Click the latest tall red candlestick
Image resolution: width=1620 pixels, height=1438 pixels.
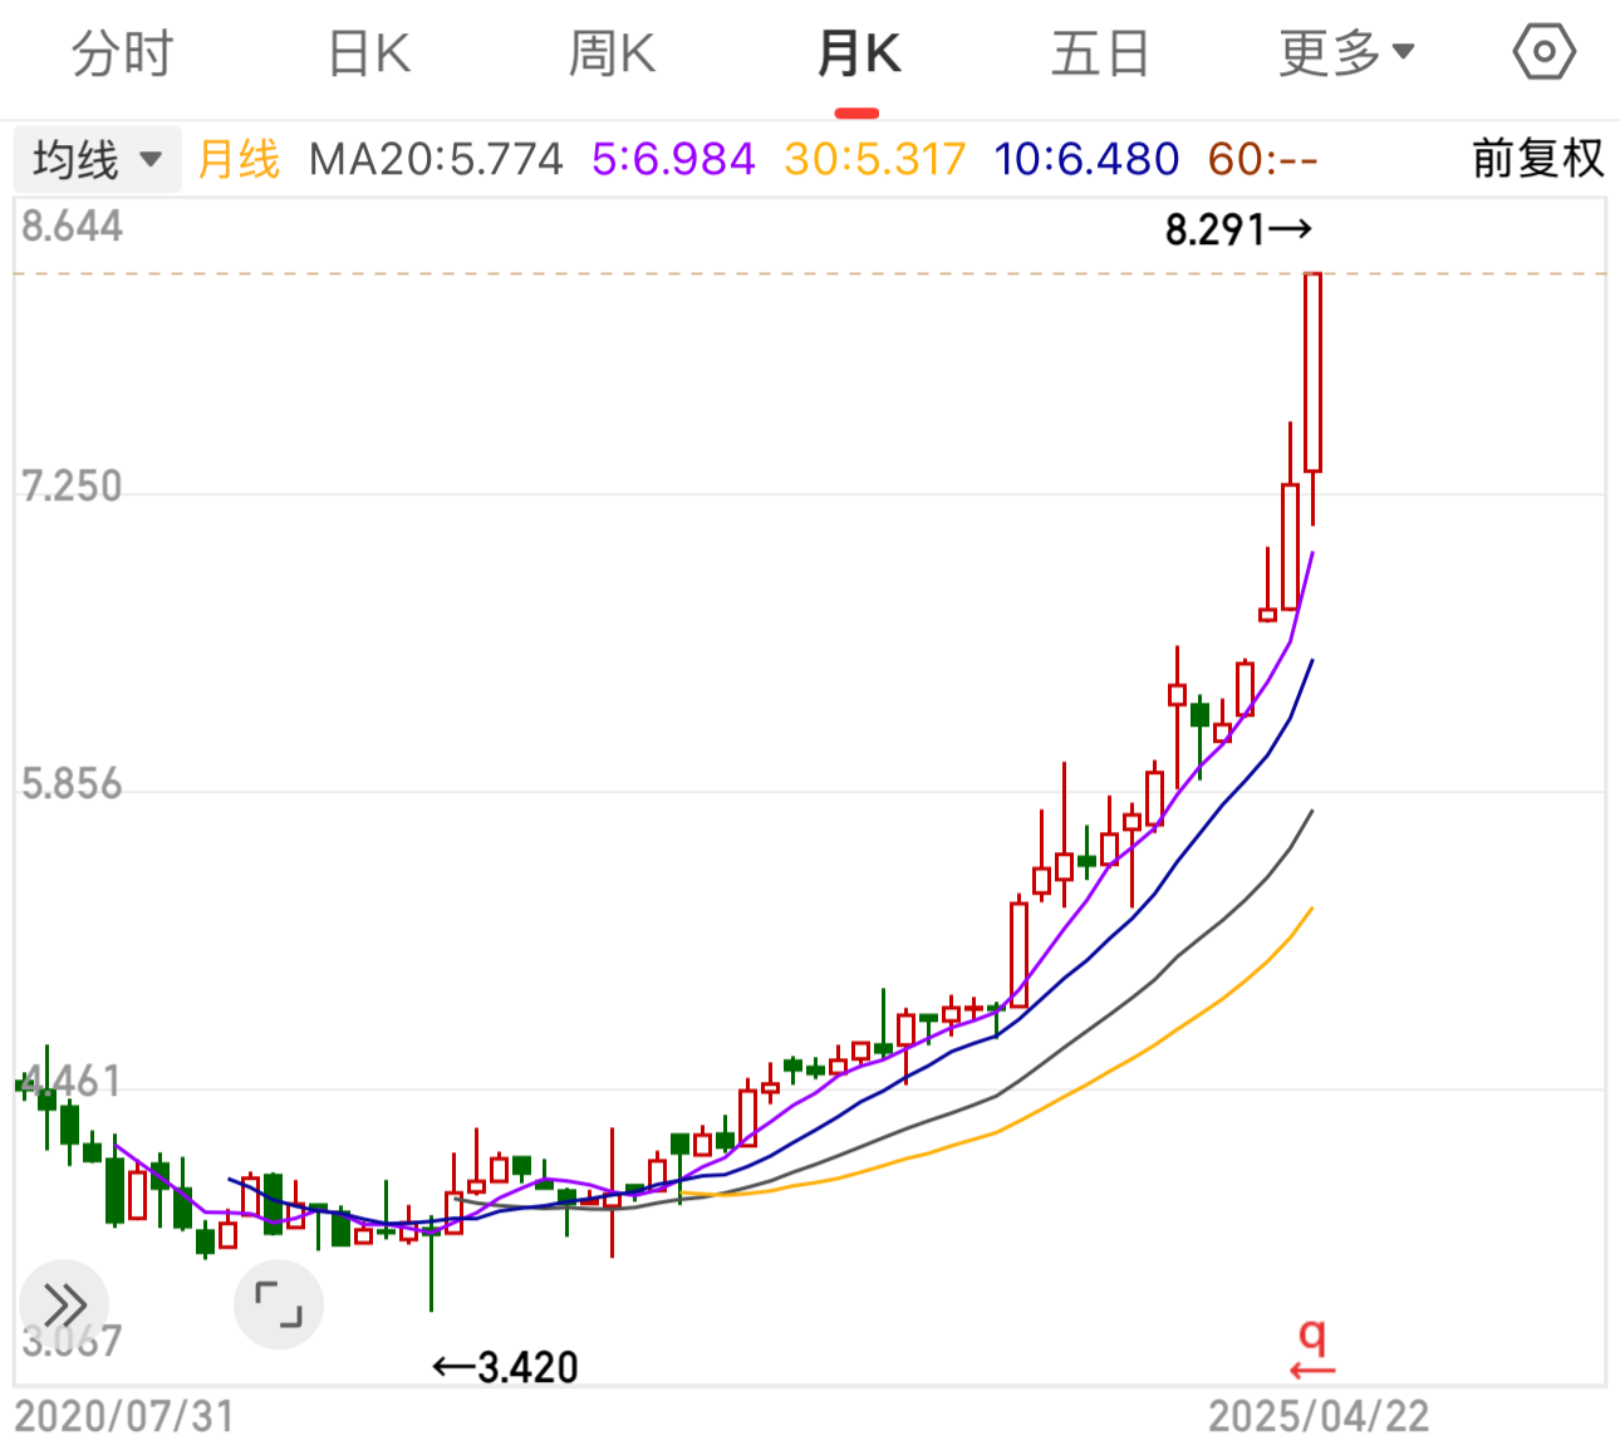1313,398
